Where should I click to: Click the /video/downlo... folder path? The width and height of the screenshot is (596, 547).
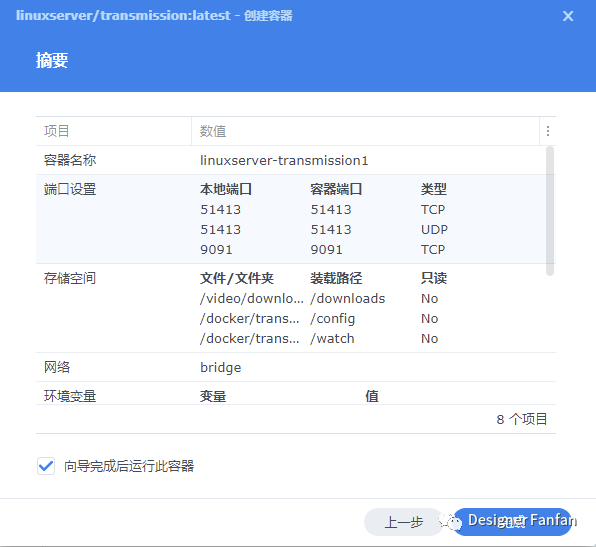[252, 298]
